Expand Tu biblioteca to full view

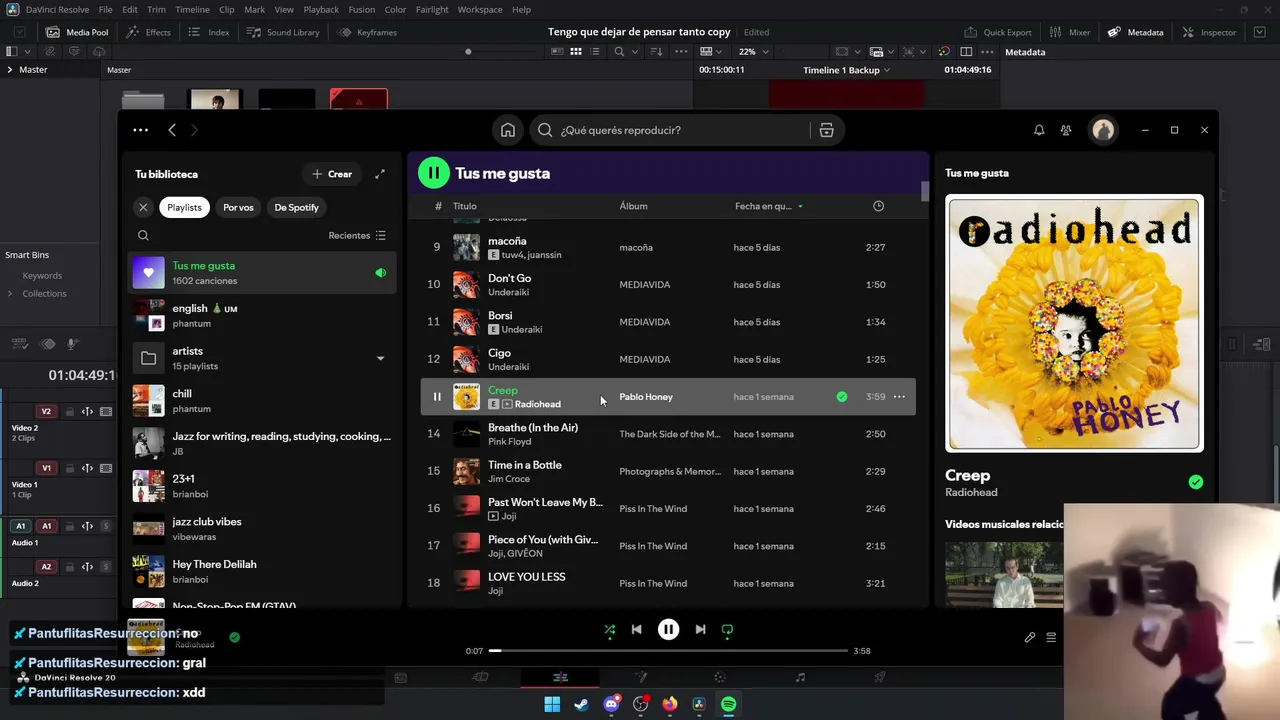(x=380, y=174)
